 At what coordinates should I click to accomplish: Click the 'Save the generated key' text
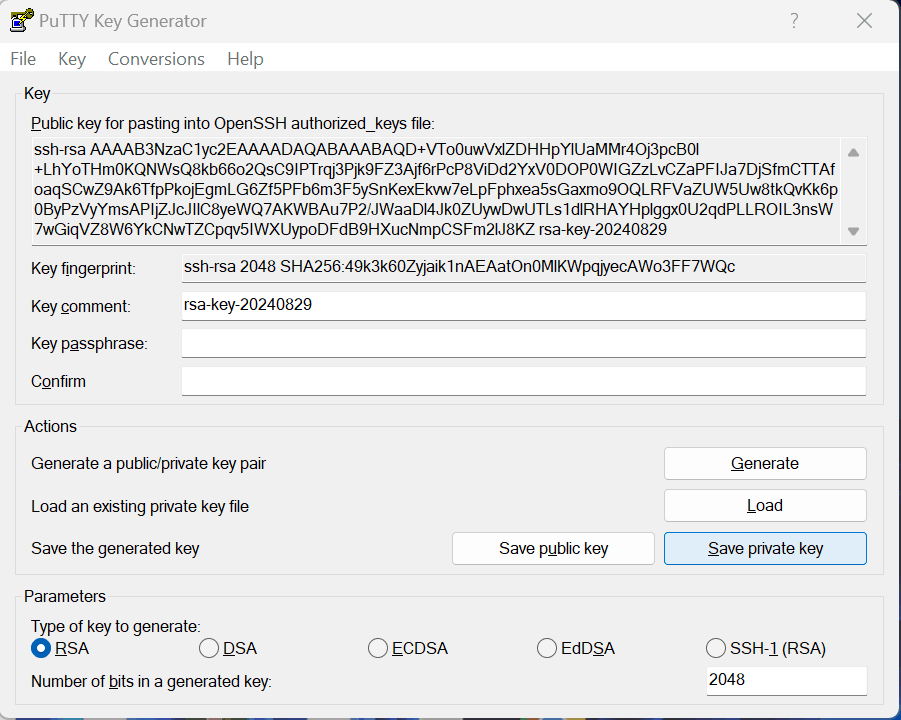(115, 549)
